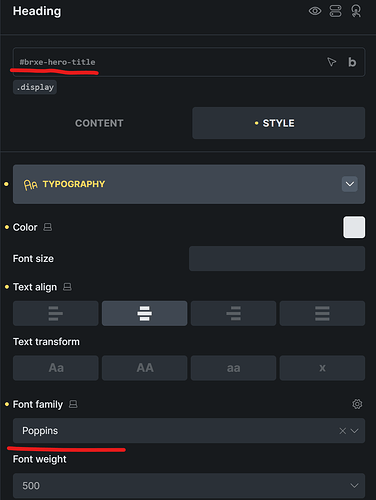376x500 pixels.
Task: Open the Font weight 500 dropdown
Action: [x=189, y=485]
